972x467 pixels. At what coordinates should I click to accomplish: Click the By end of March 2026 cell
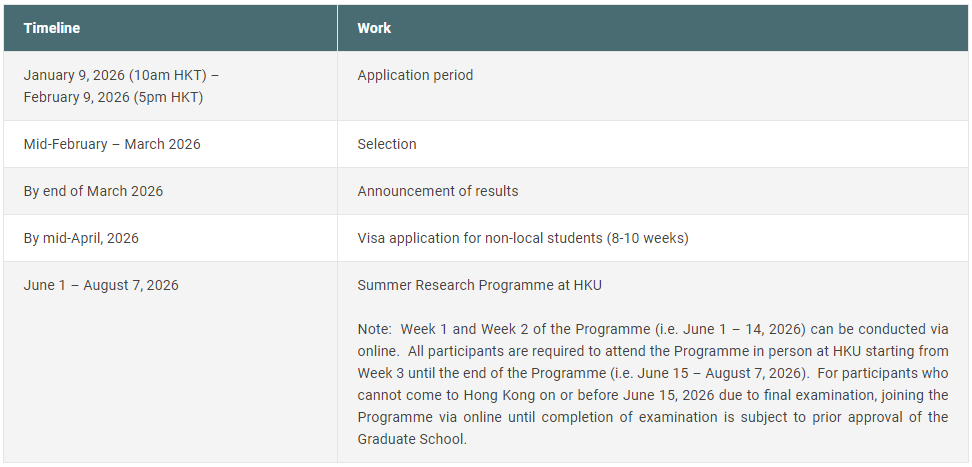tap(93, 191)
